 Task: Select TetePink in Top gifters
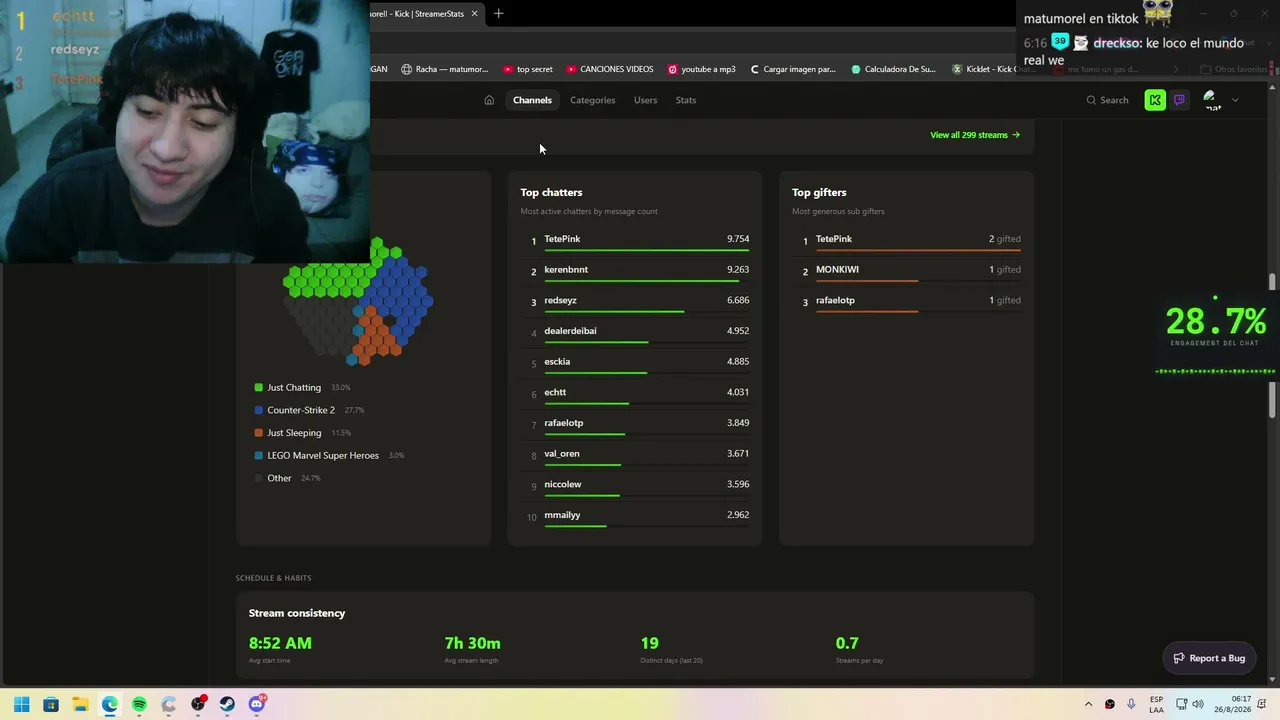tap(834, 239)
